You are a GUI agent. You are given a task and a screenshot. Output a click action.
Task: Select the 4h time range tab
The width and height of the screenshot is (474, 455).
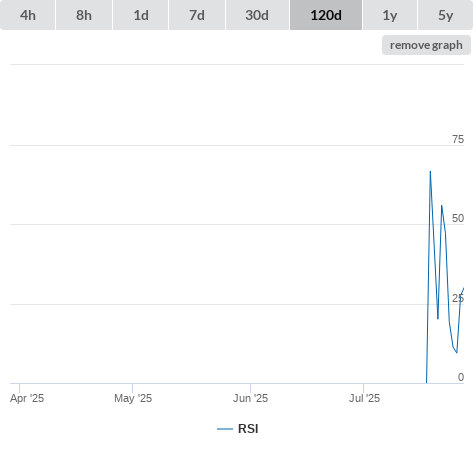(x=28, y=15)
